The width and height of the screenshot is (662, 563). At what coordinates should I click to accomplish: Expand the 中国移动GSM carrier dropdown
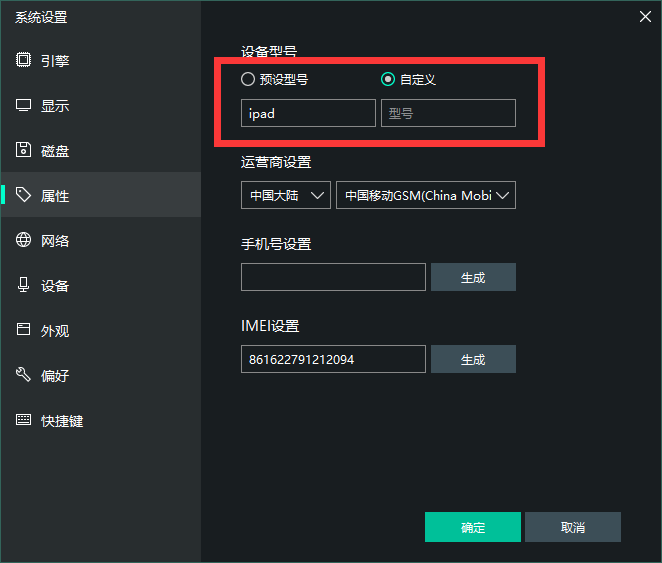(426, 195)
